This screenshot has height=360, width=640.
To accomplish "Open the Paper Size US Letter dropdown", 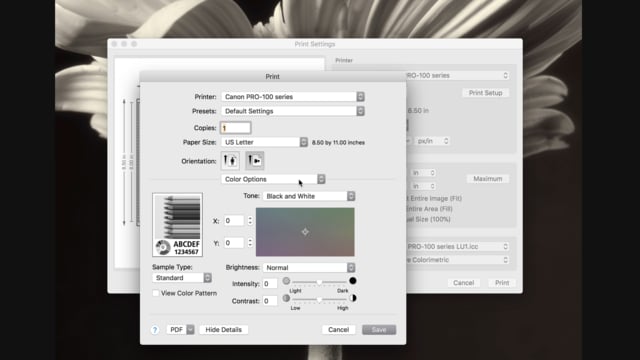I will (x=264, y=142).
